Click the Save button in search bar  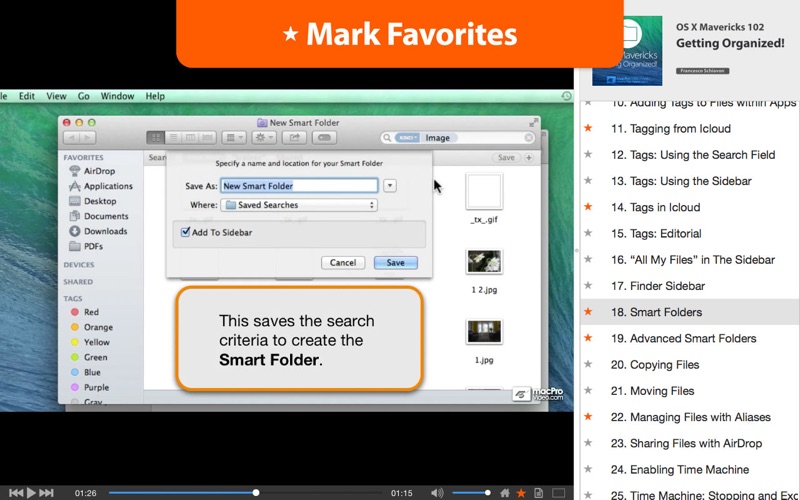pyautogui.click(x=506, y=158)
